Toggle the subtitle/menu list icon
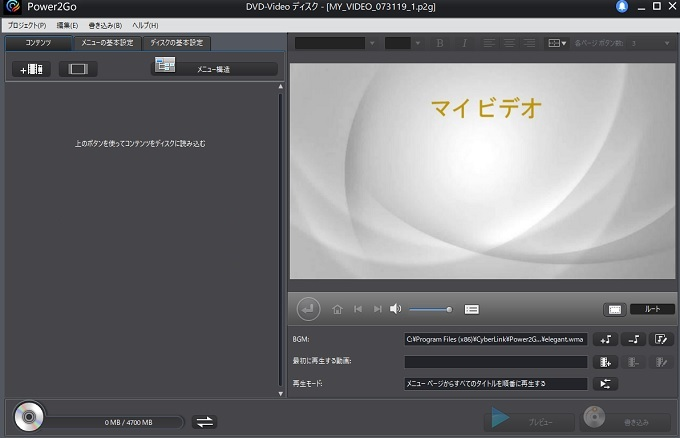The image size is (680, 438). tap(472, 309)
